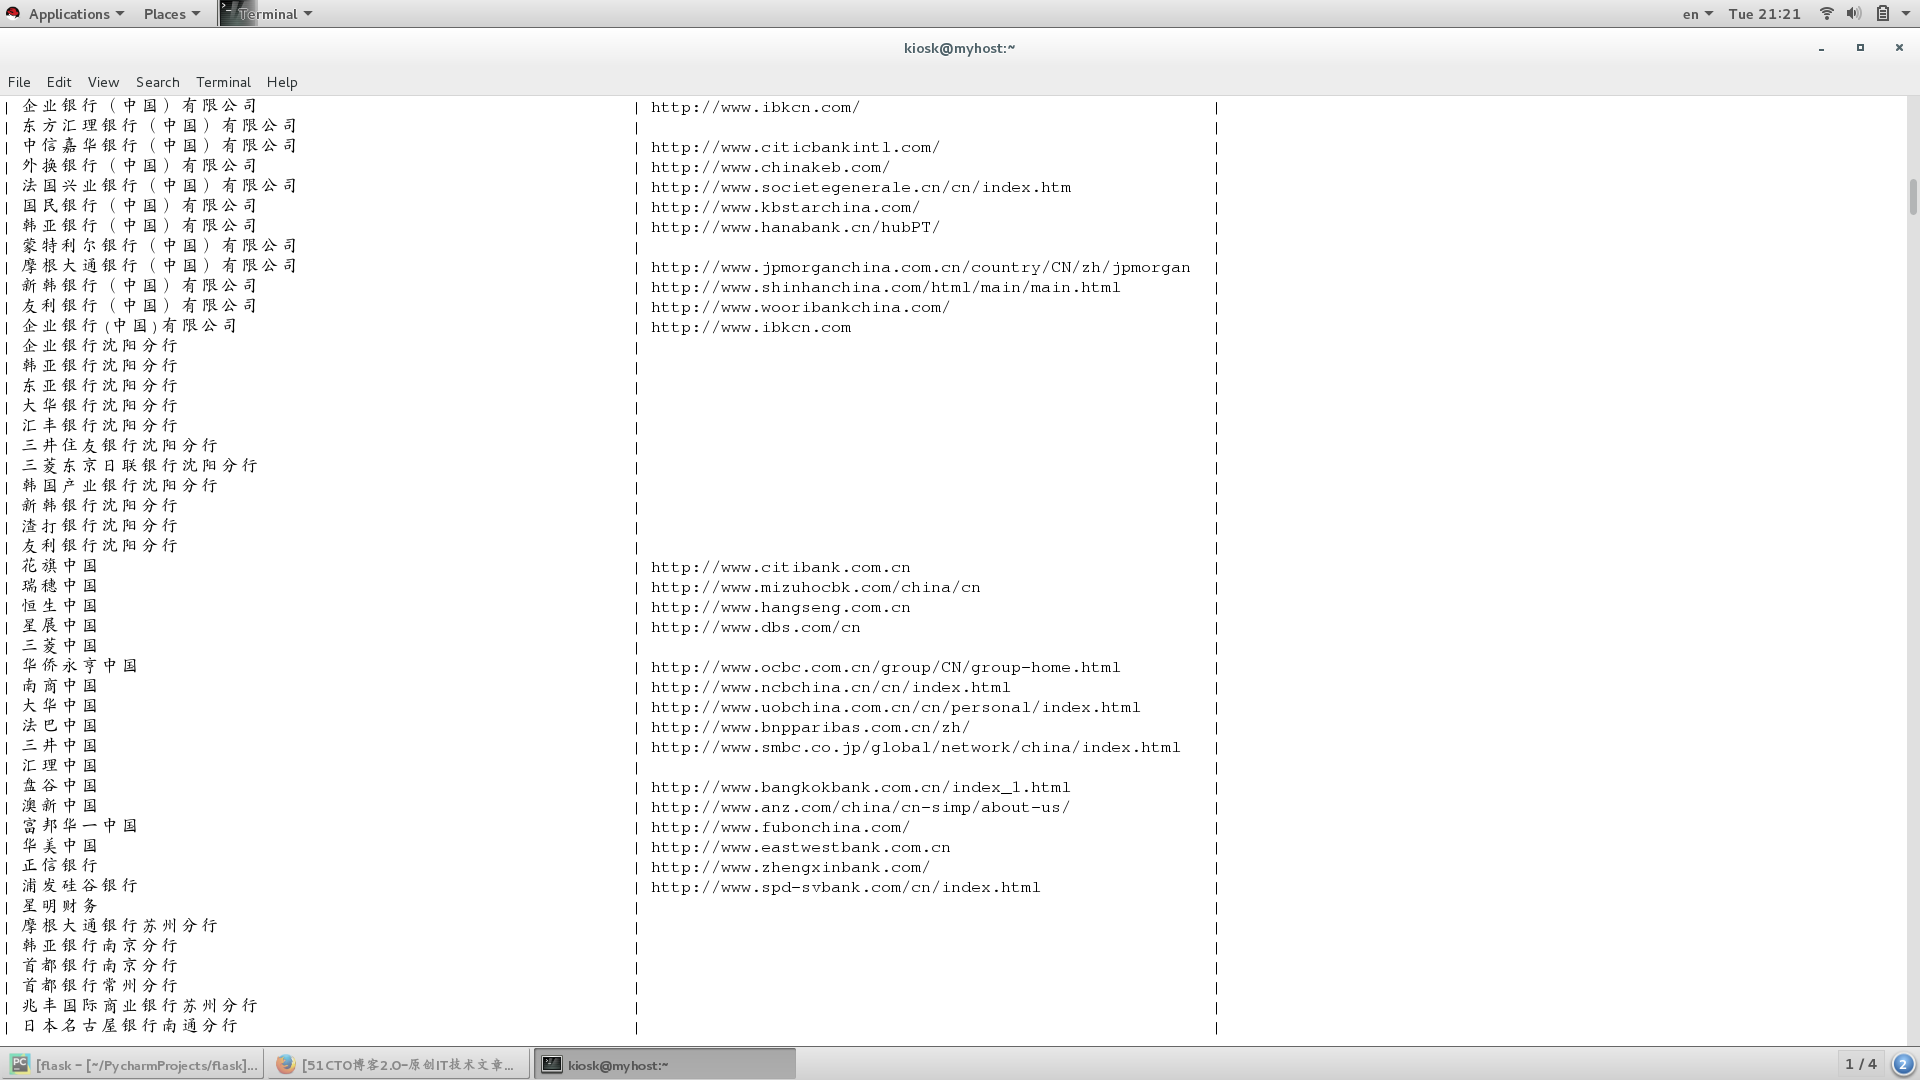Click the spd-svbank.com URL

click(x=846, y=887)
